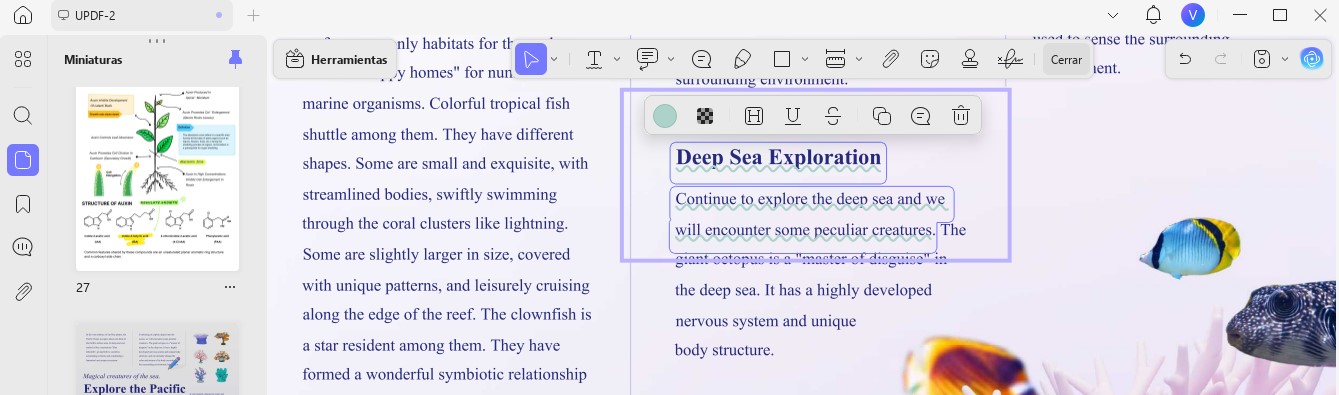Expand the text comment dropdown
The image size is (1339, 395).
(x=671, y=59)
